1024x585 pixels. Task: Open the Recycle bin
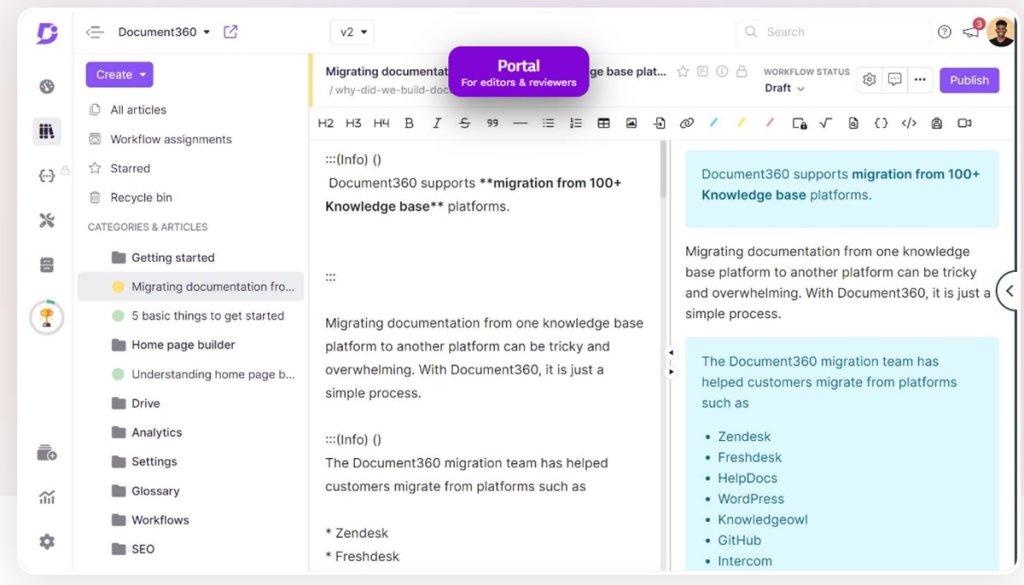pyautogui.click(x=141, y=197)
